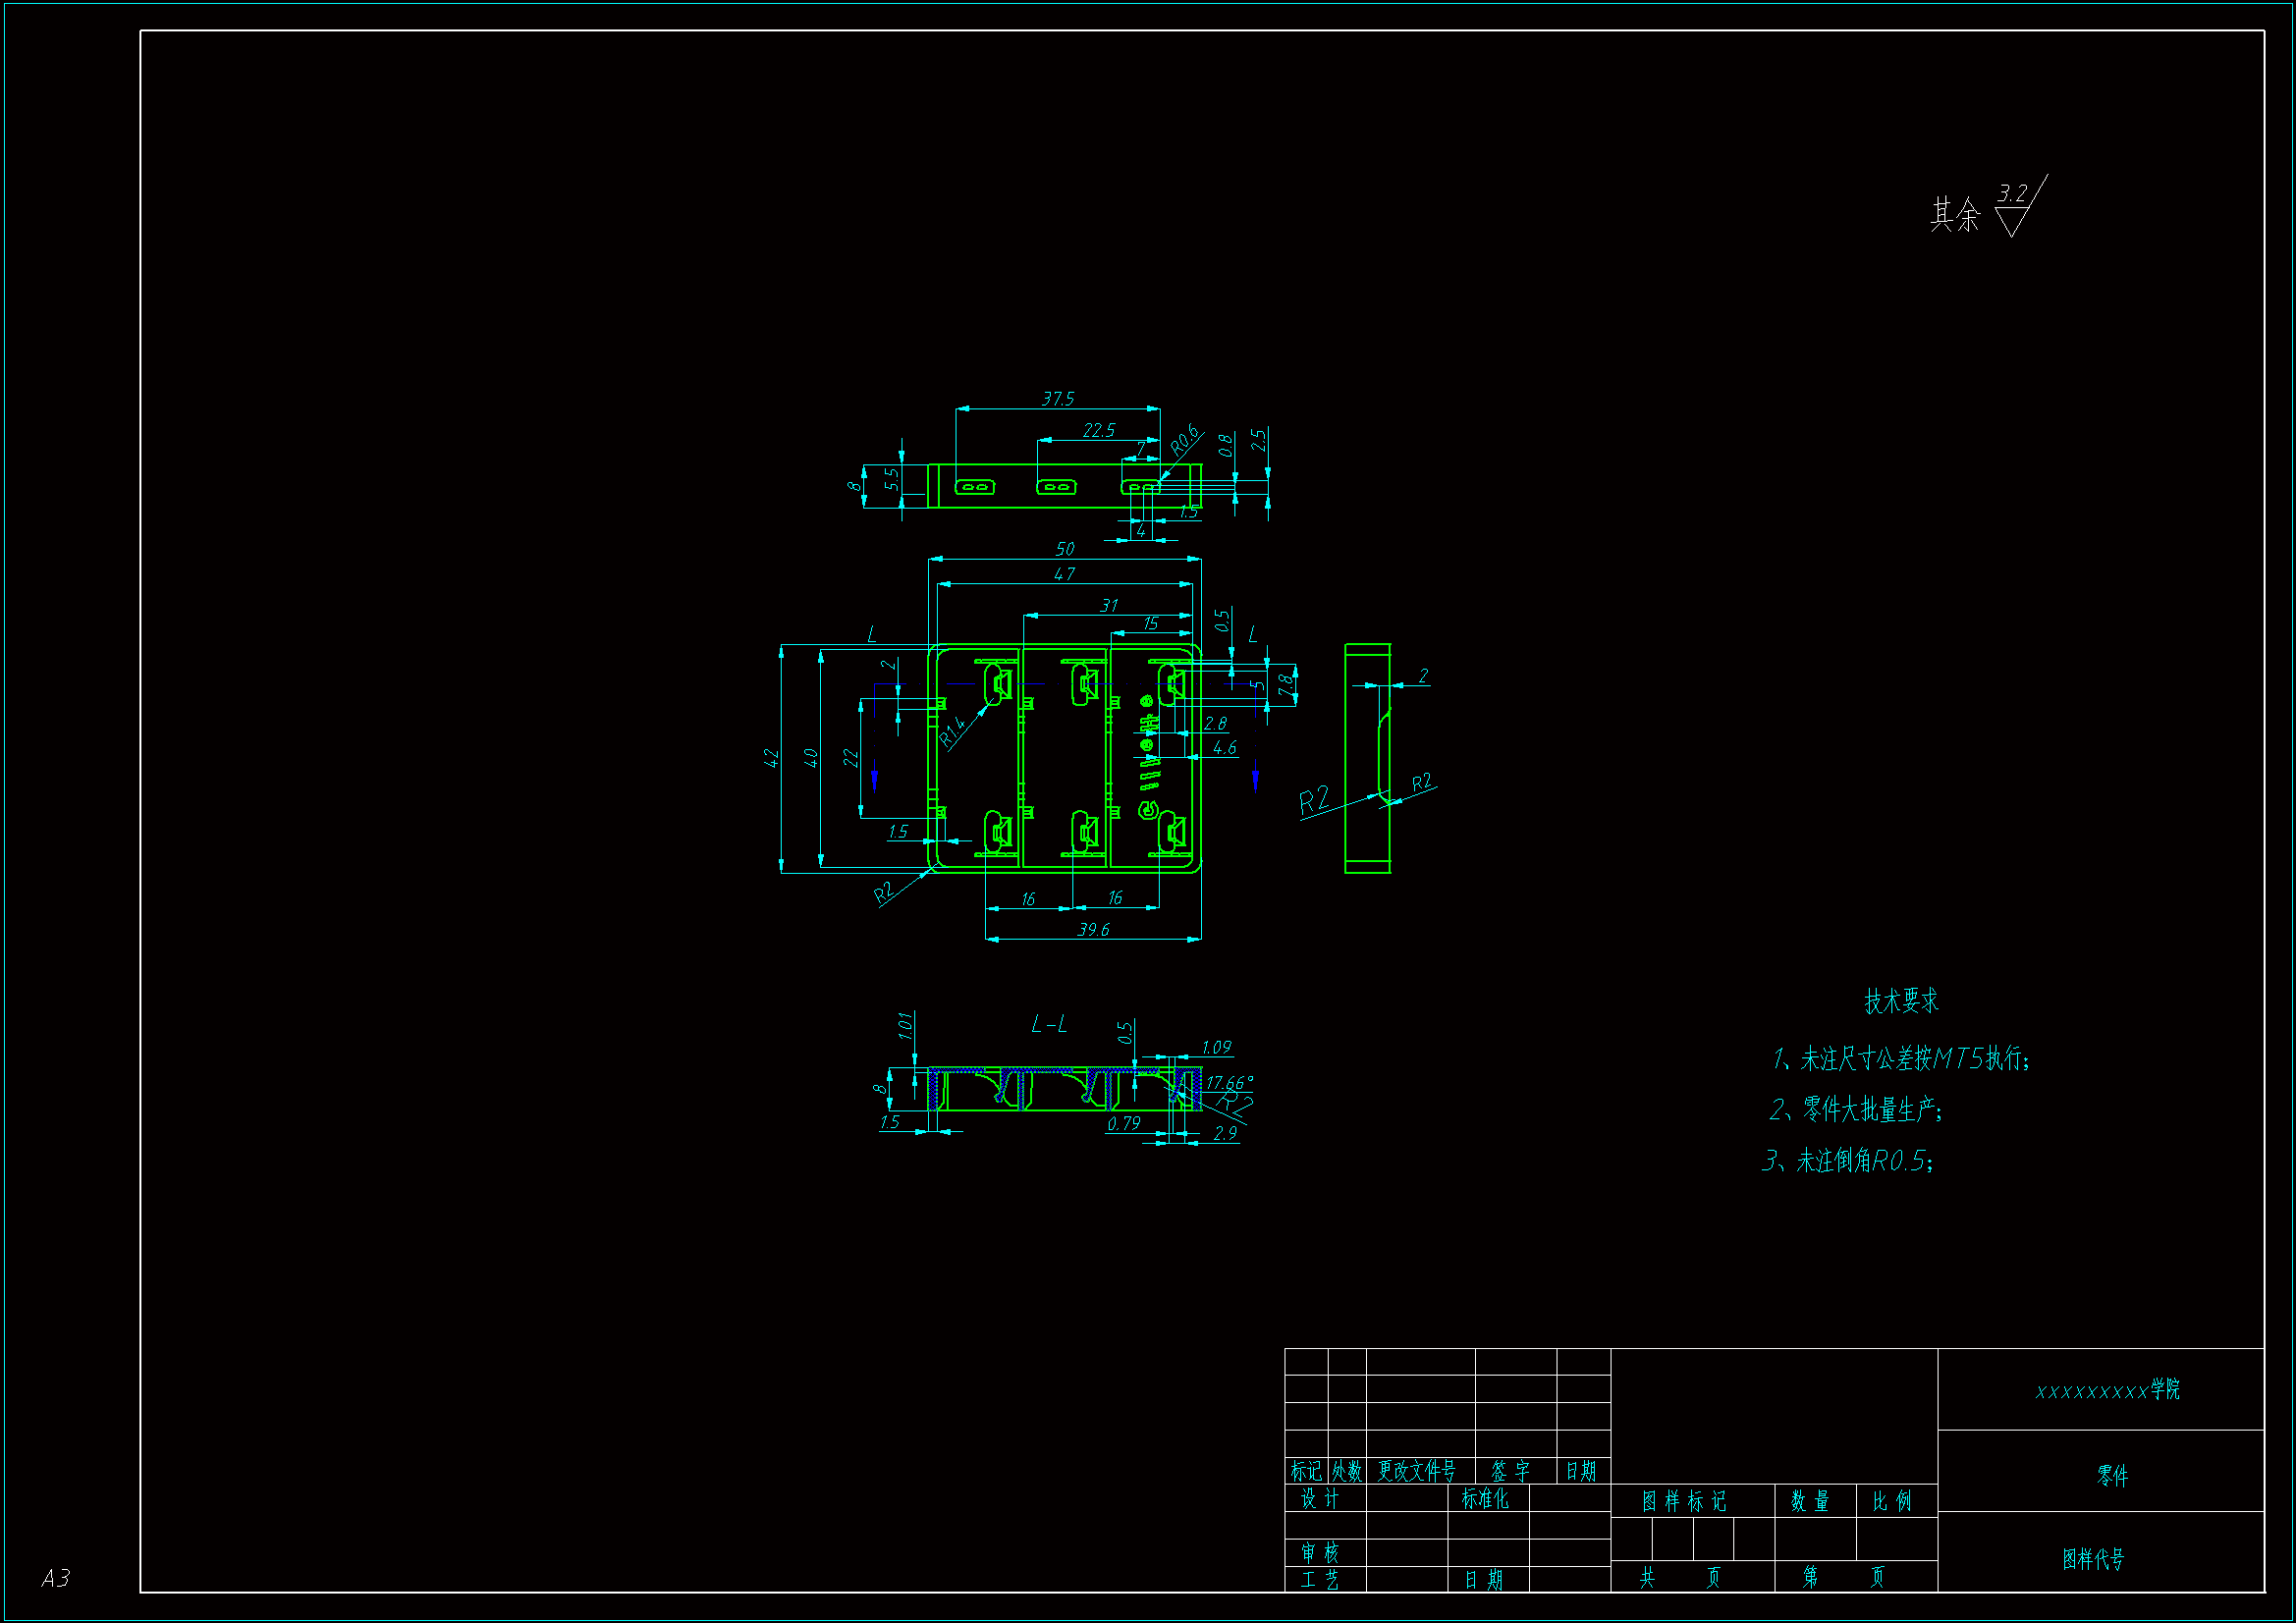The image size is (2296, 1623).
Task: Select the 图样代号 title block cell
Action: pos(2093,1559)
